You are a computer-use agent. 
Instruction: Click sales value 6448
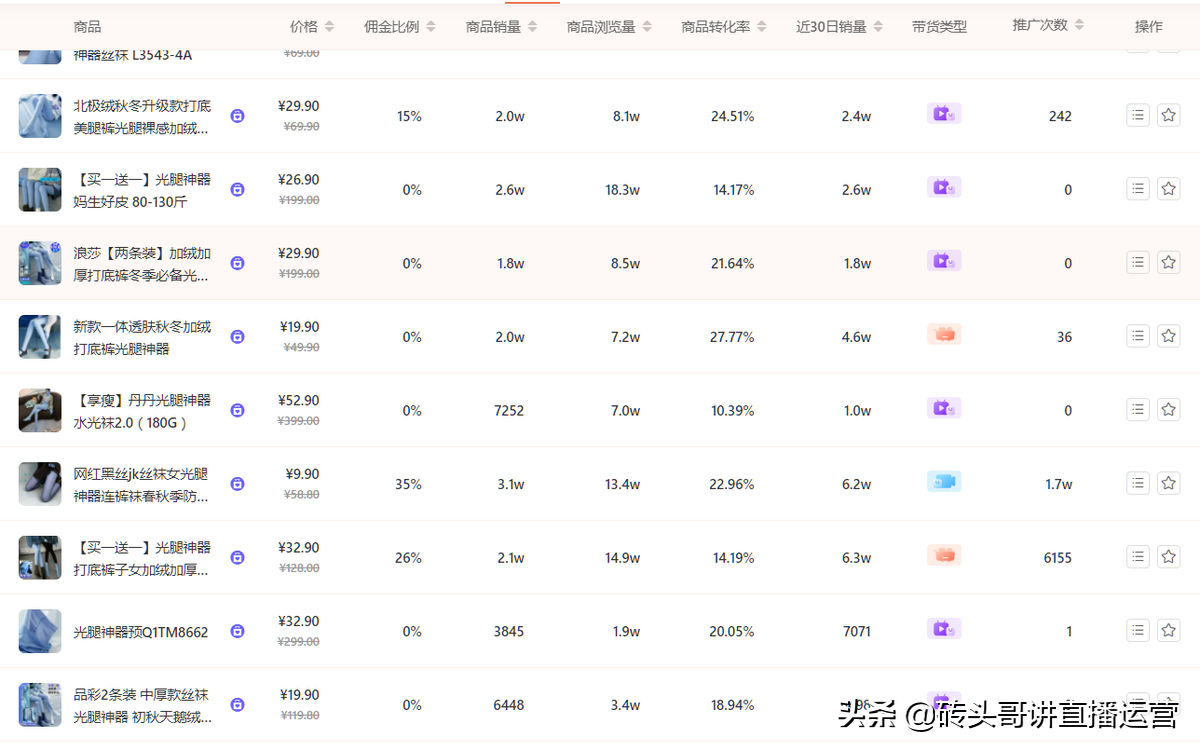point(509,705)
